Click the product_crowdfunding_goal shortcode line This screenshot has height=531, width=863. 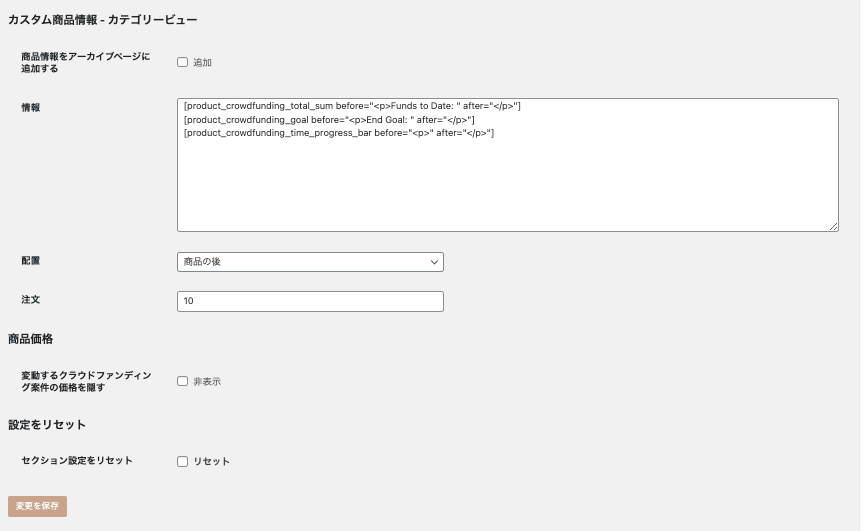point(329,120)
